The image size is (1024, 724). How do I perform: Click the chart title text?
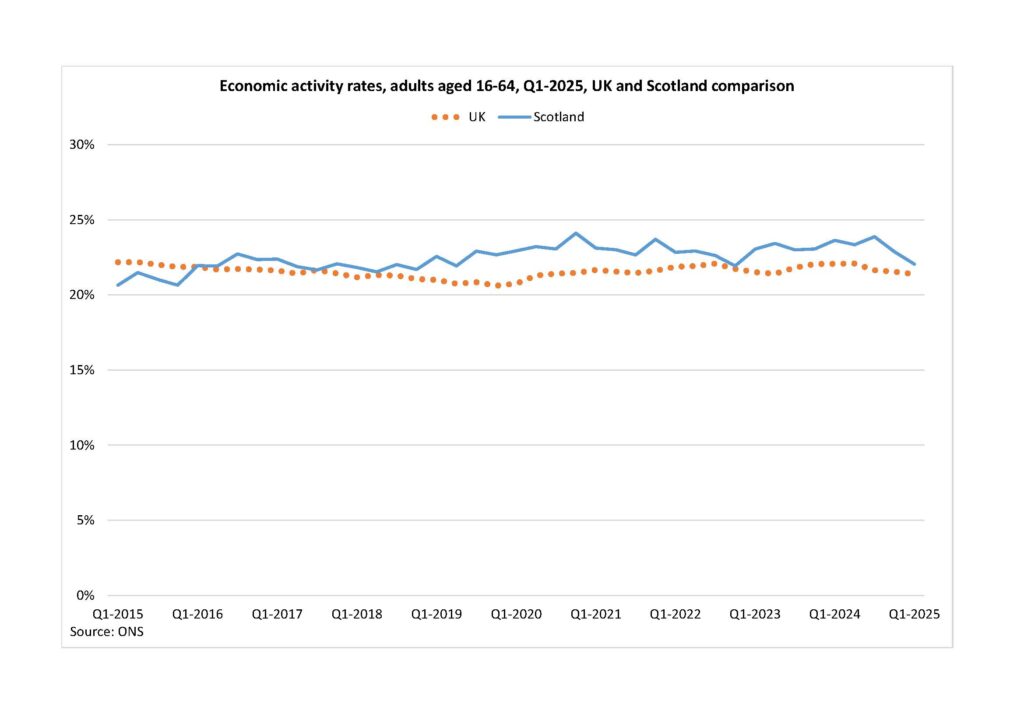click(x=507, y=86)
